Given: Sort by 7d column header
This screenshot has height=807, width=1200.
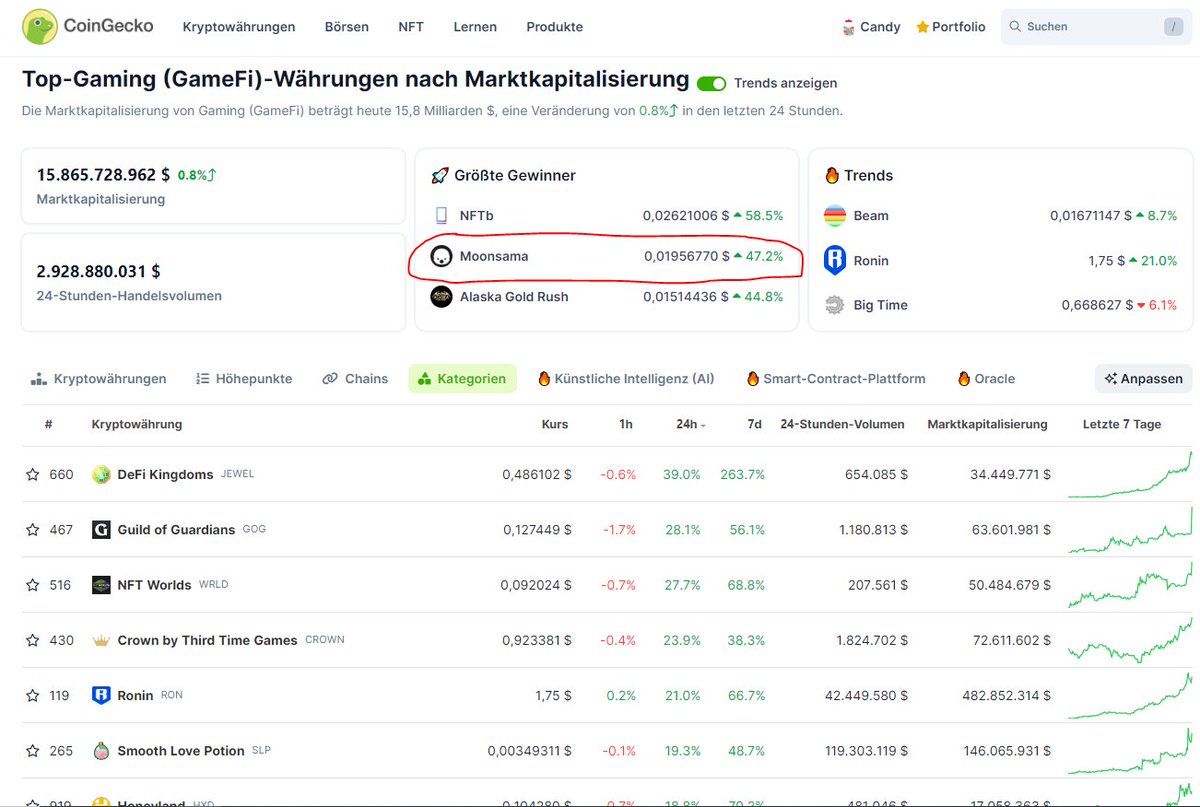Looking at the screenshot, I should pos(754,424).
